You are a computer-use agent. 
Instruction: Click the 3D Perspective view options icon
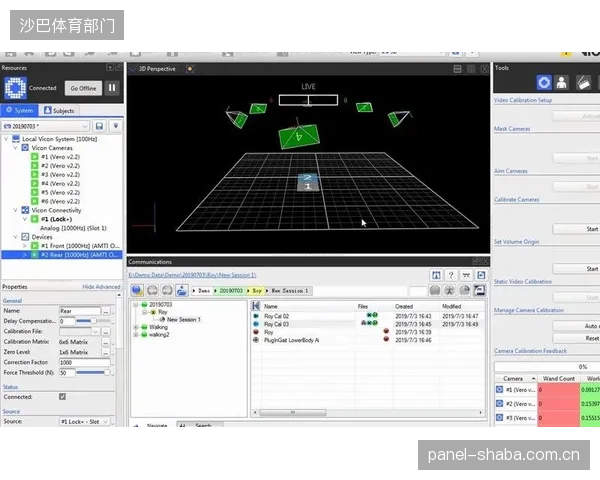pyautogui.click(x=189, y=69)
